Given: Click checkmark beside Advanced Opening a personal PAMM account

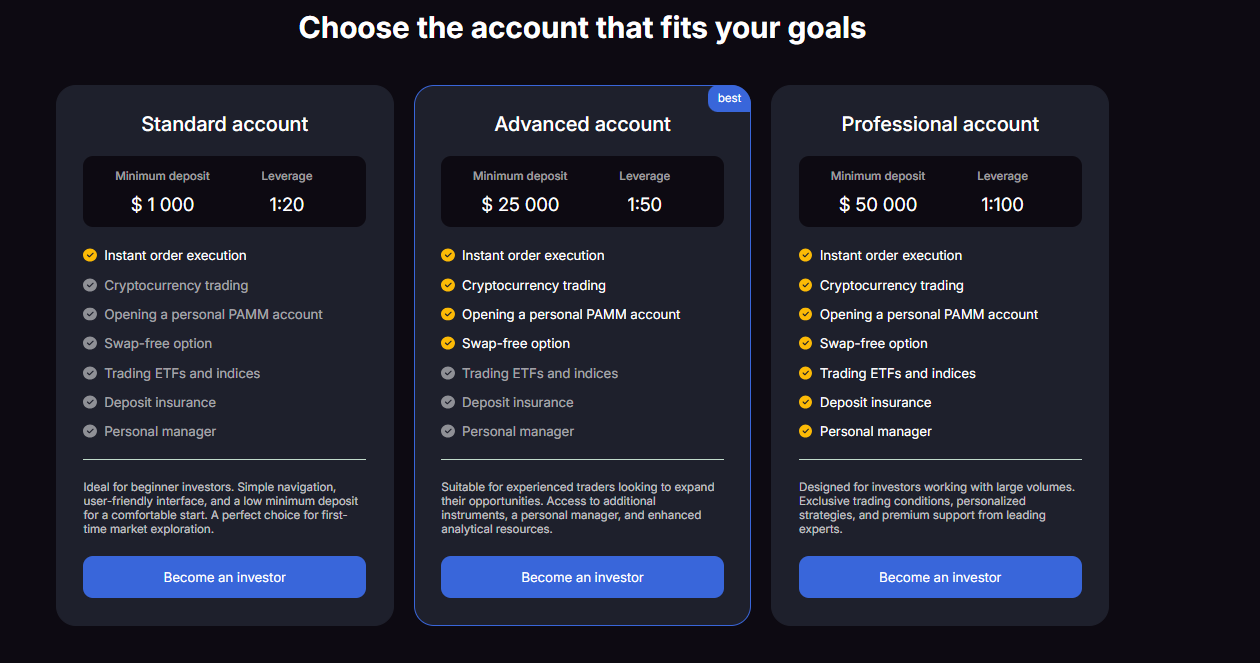Looking at the screenshot, I should (448, 314).
